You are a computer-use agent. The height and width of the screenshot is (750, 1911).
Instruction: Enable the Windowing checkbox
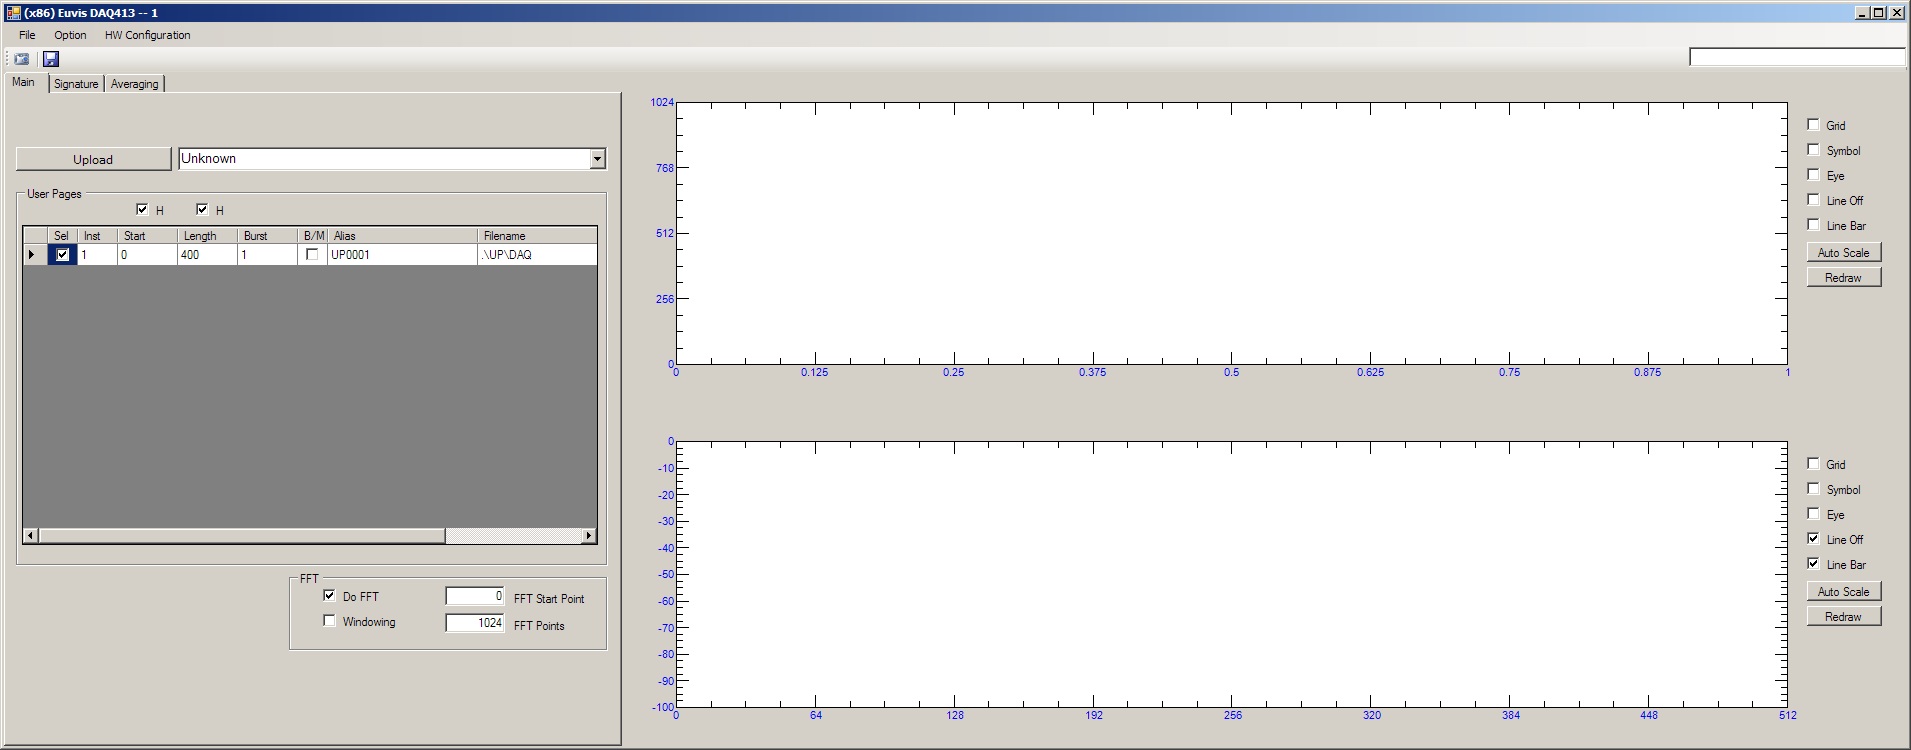[x=329, y=620]
